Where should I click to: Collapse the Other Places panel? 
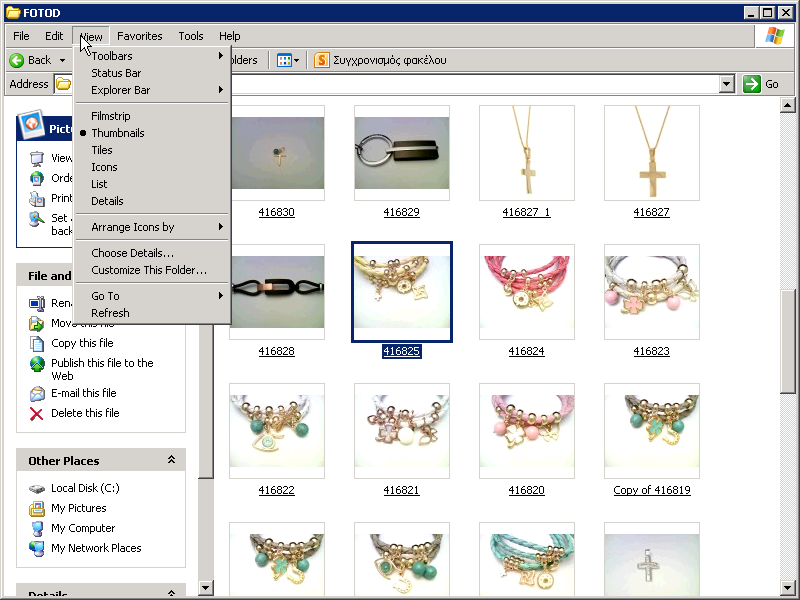(x=171, y=460)
